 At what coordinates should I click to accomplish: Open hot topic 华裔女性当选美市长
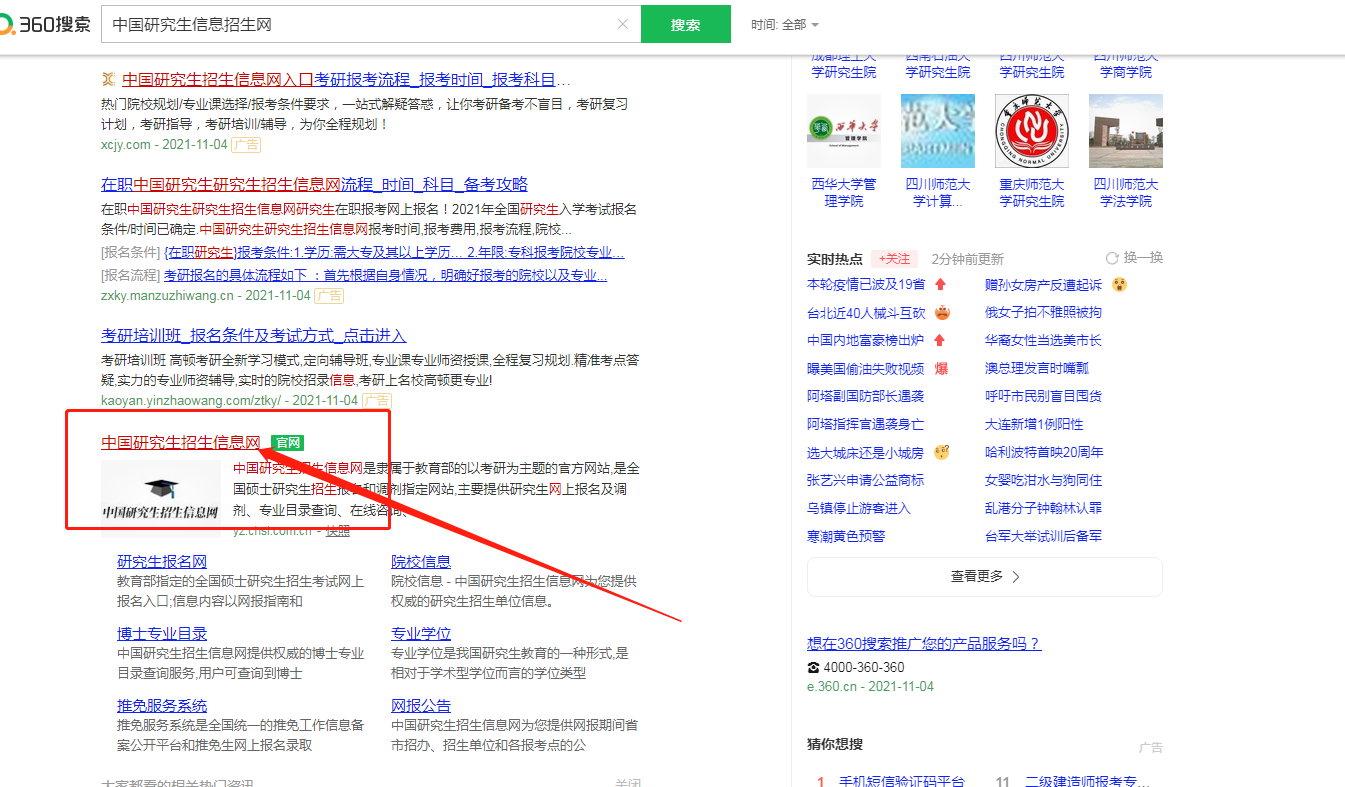click(x=1044, y=341)
